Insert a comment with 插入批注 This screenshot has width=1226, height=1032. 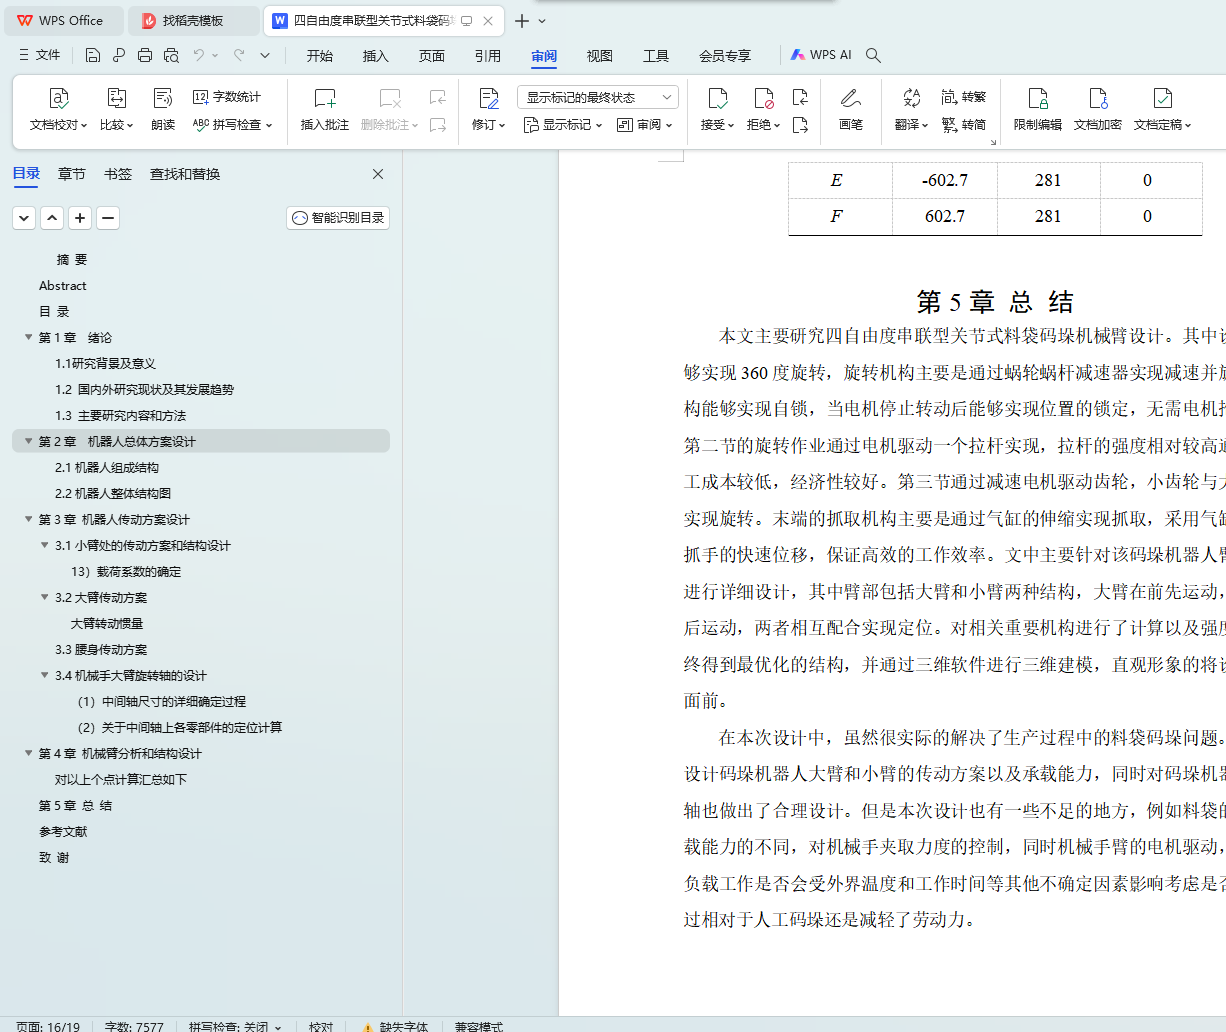[x=325, y=109]
